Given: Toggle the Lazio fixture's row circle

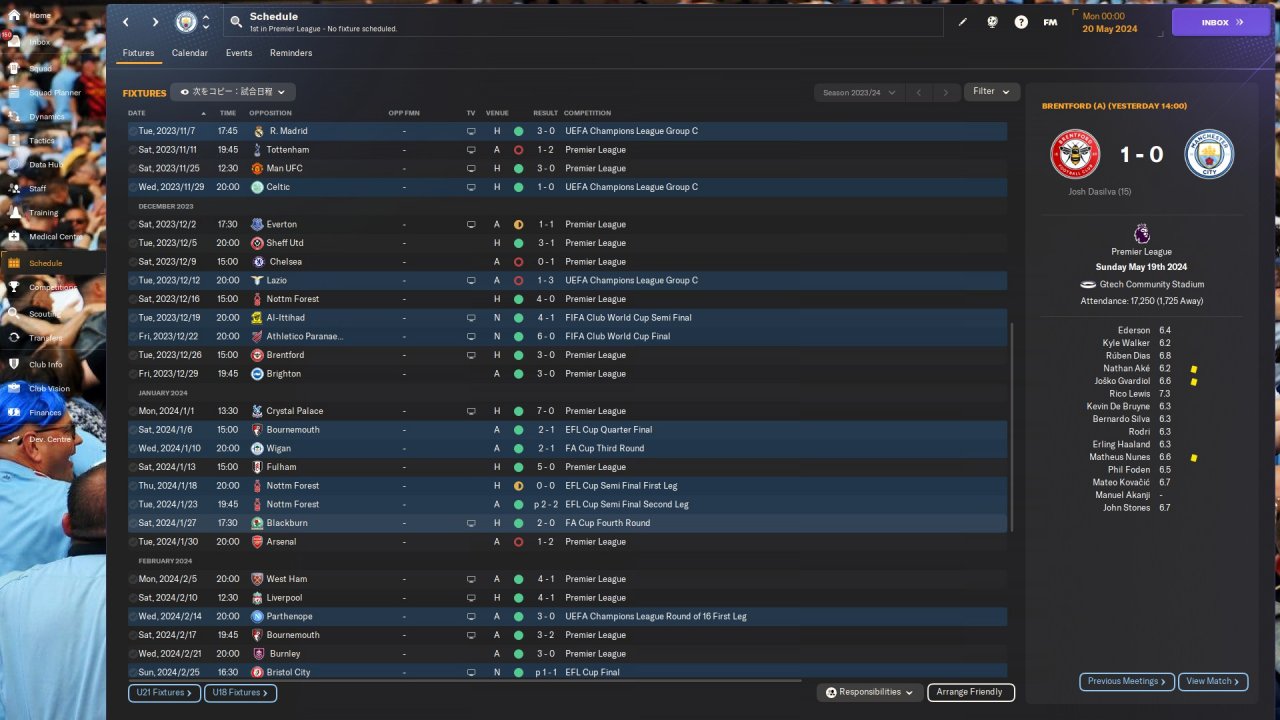Looking at the screenshot, I should pyautogui.click(x=133, y=280).
